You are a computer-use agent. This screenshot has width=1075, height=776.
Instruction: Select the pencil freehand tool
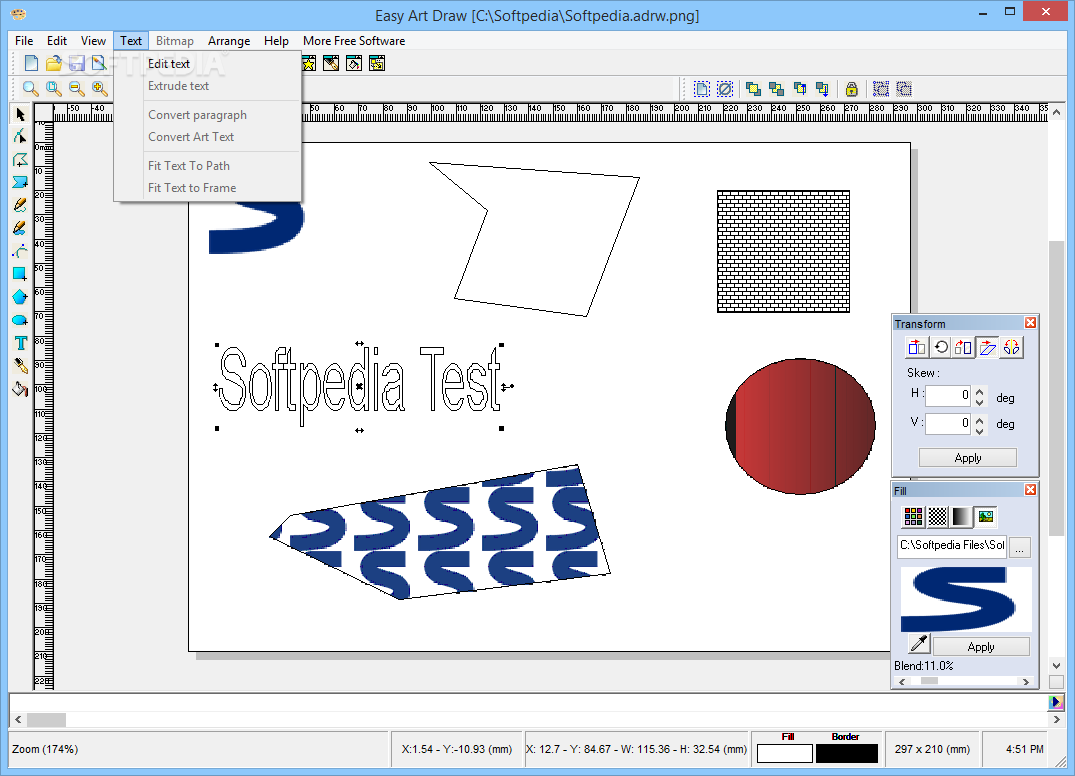(20, 204)
